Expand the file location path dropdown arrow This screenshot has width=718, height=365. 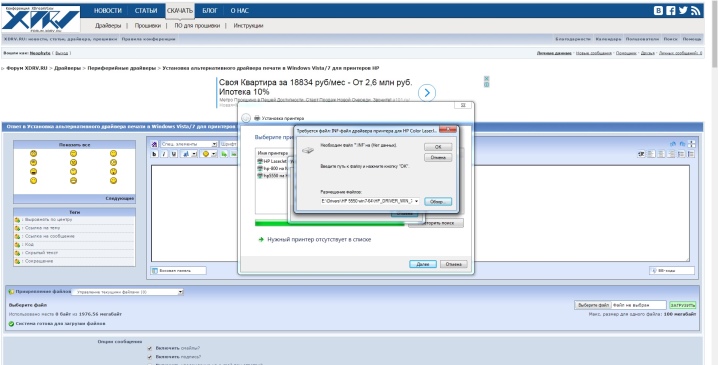click(416, 201)
